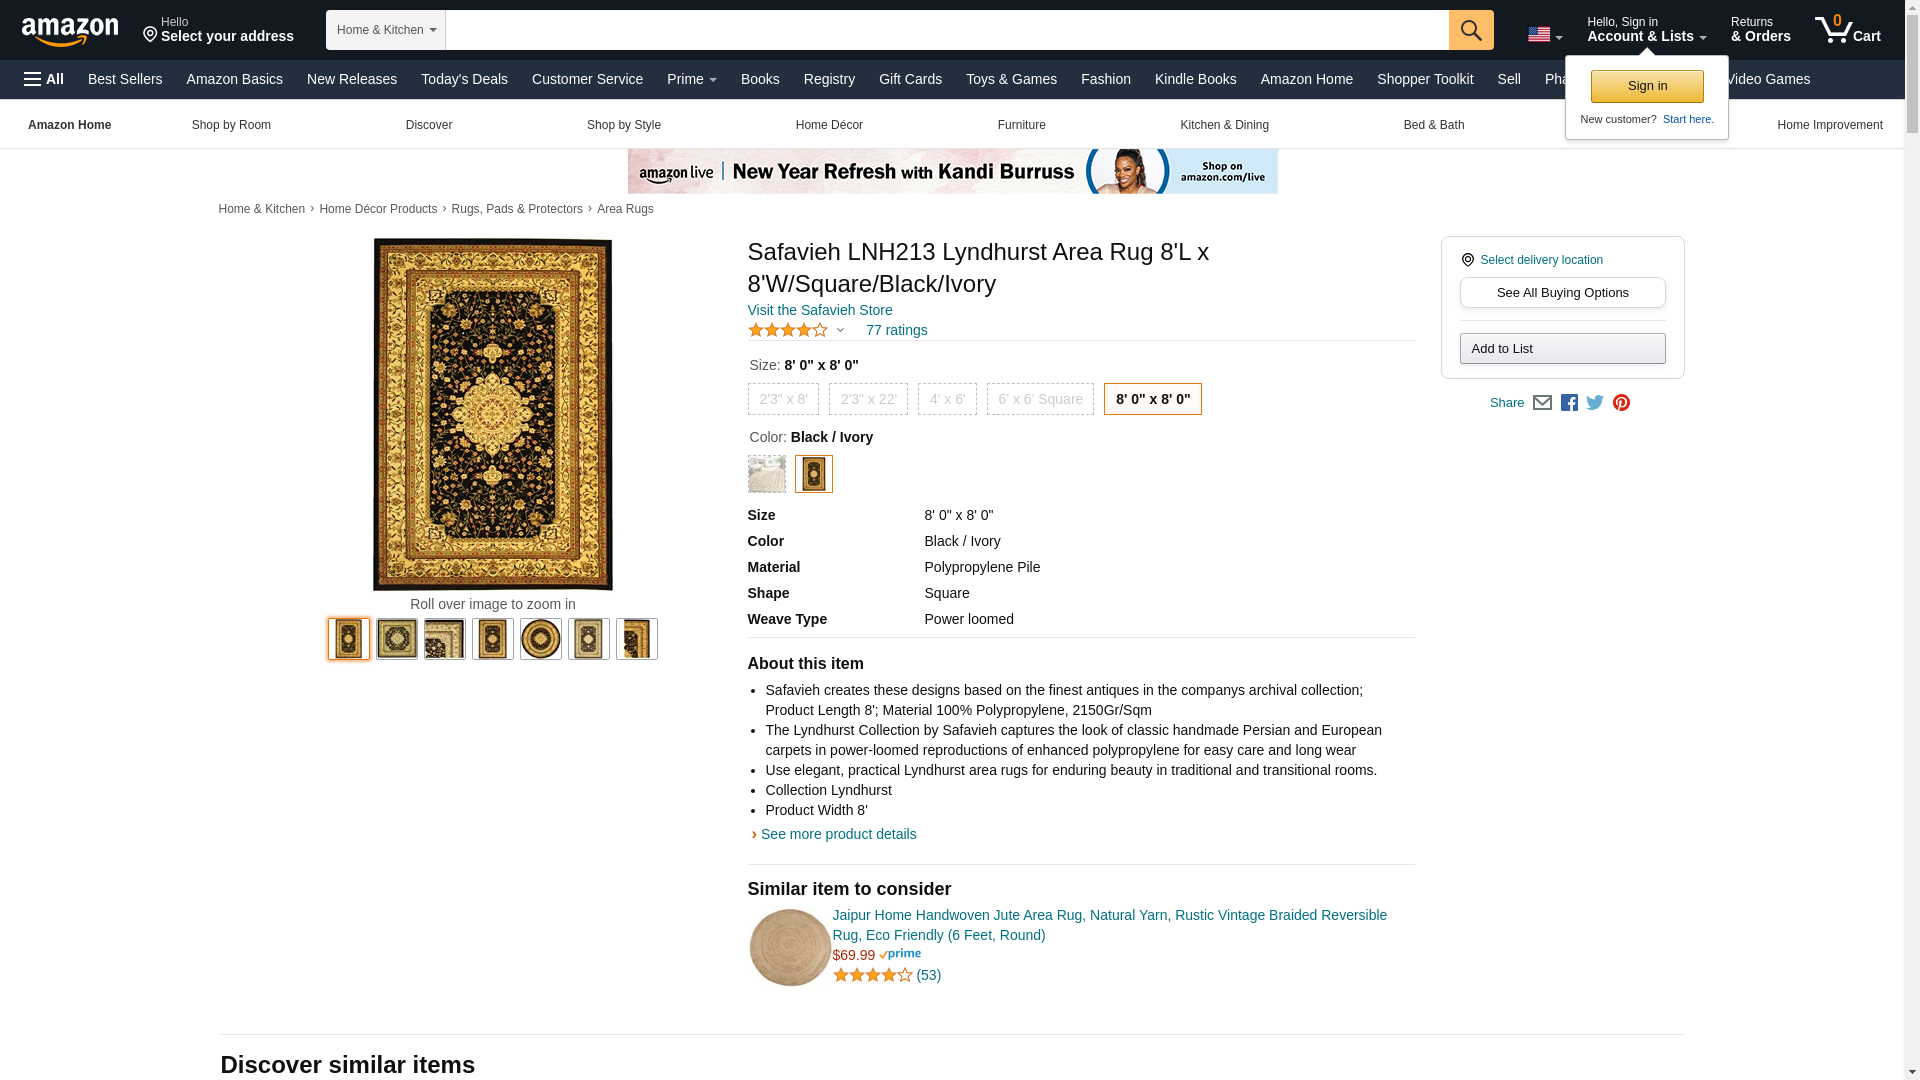Open the country flag language dropdown
This screenshot has width=1920, height=1080.
pyautogui.click(x=1544, y=35)
